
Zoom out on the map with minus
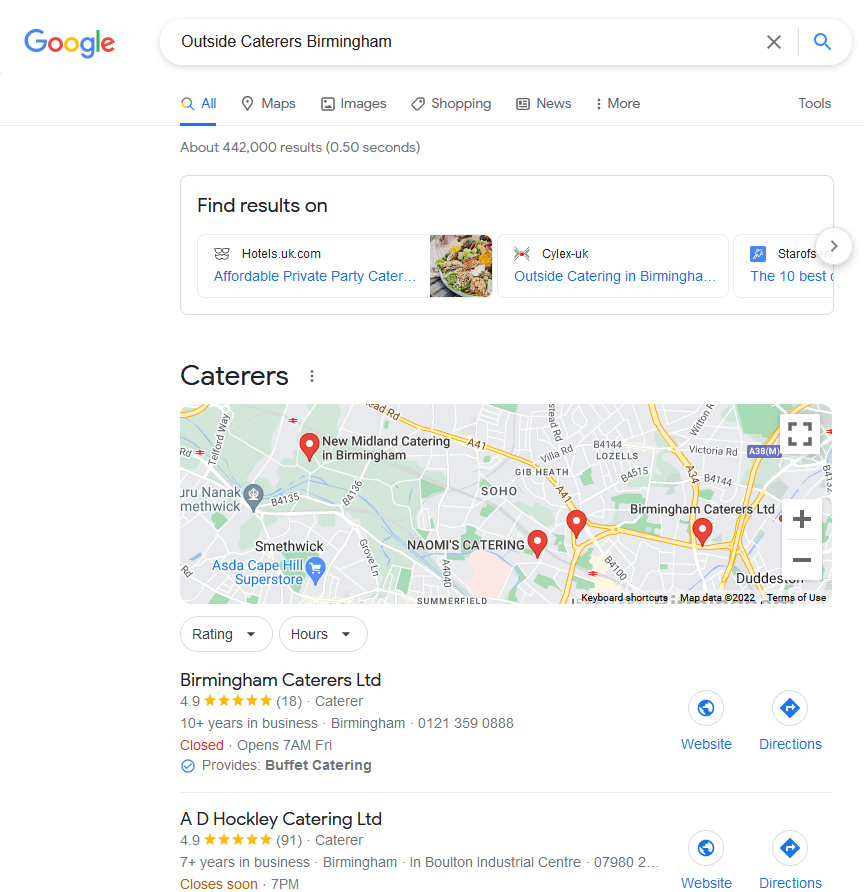[x=801, y=560]
